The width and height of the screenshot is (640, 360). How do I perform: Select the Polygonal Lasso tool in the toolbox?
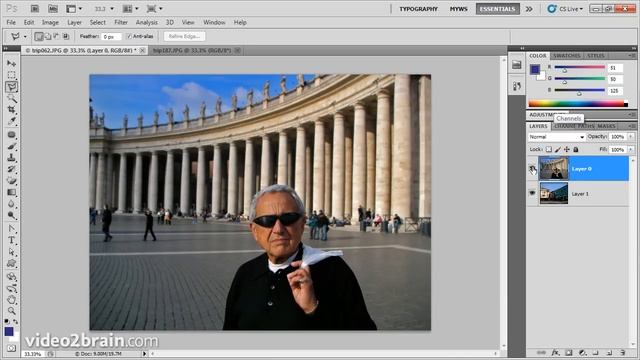point(11,87)
